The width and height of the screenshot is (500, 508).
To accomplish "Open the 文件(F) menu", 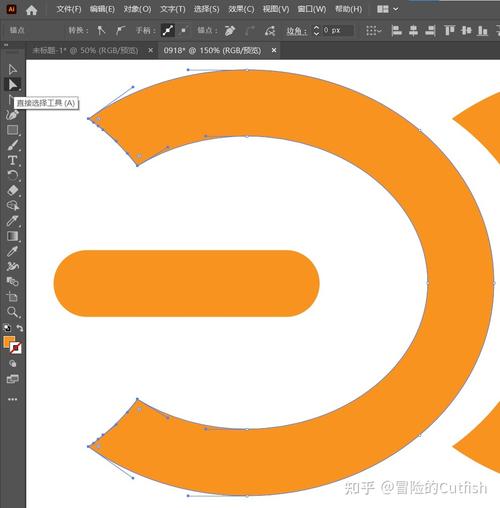I will [69, 9].
